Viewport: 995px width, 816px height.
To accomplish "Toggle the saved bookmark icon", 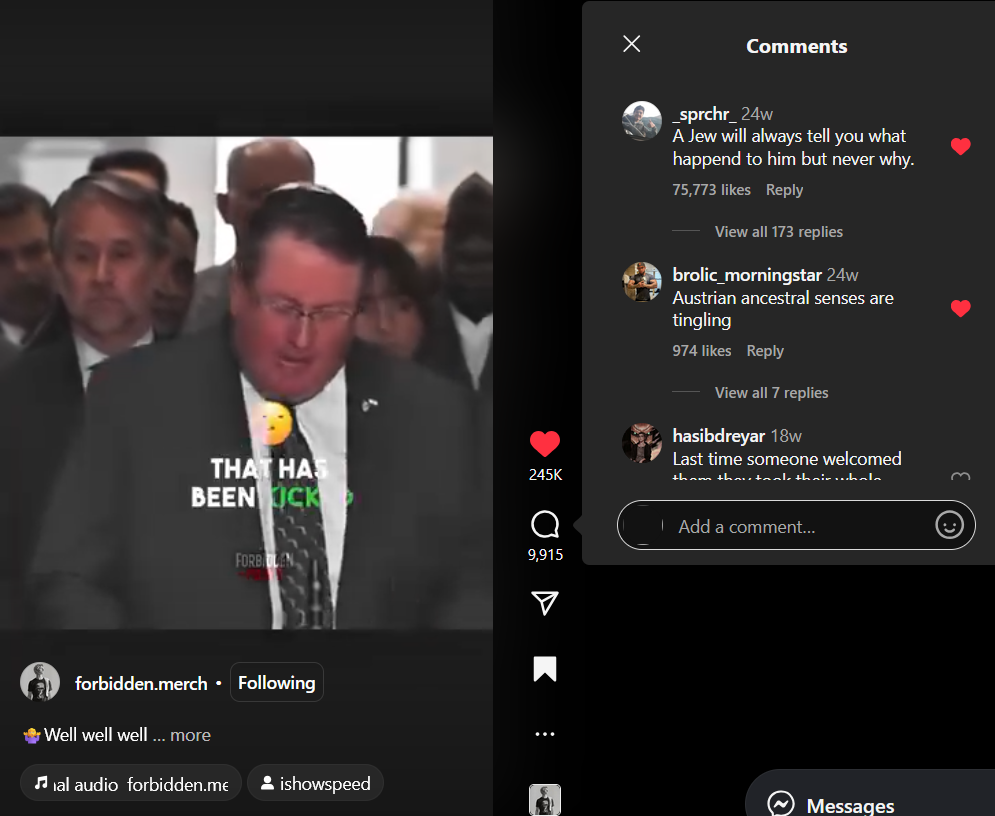I will pyautogui.click(x=545, y=669).
